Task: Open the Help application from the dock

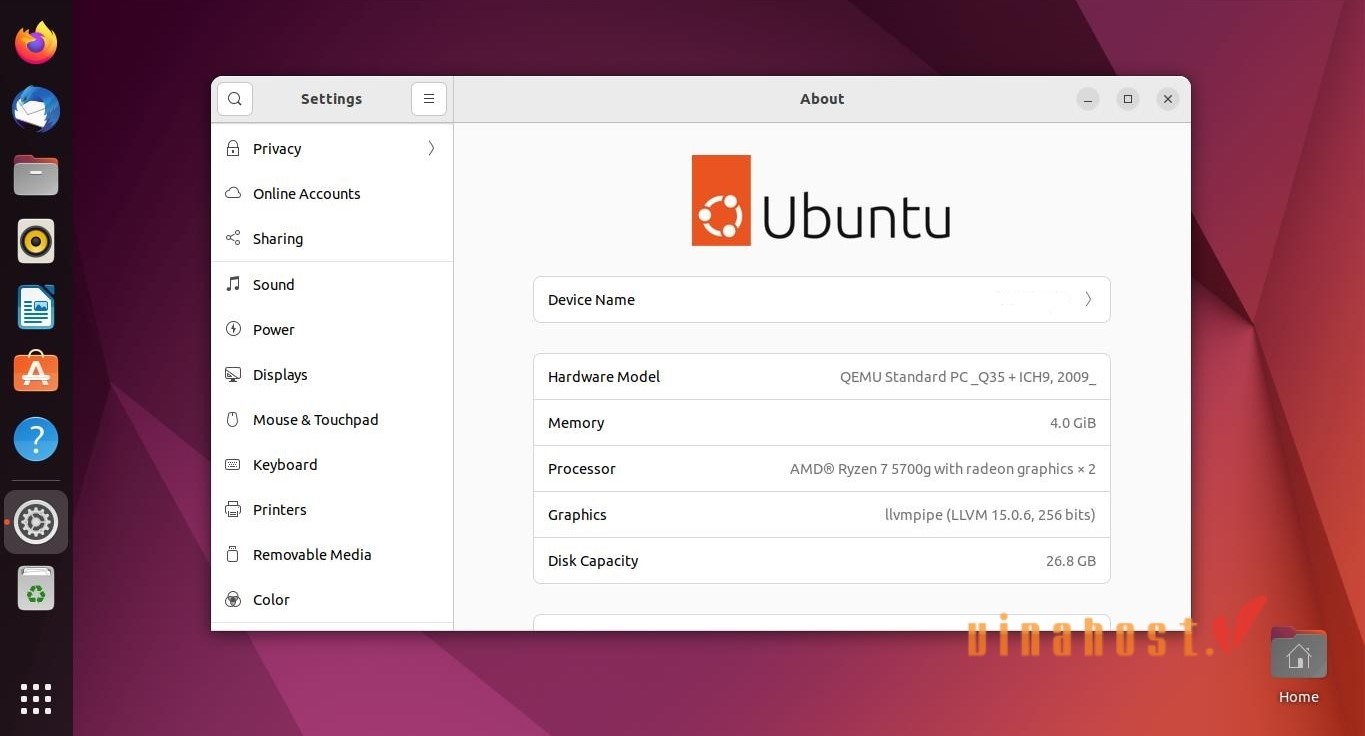Action: 36,438
